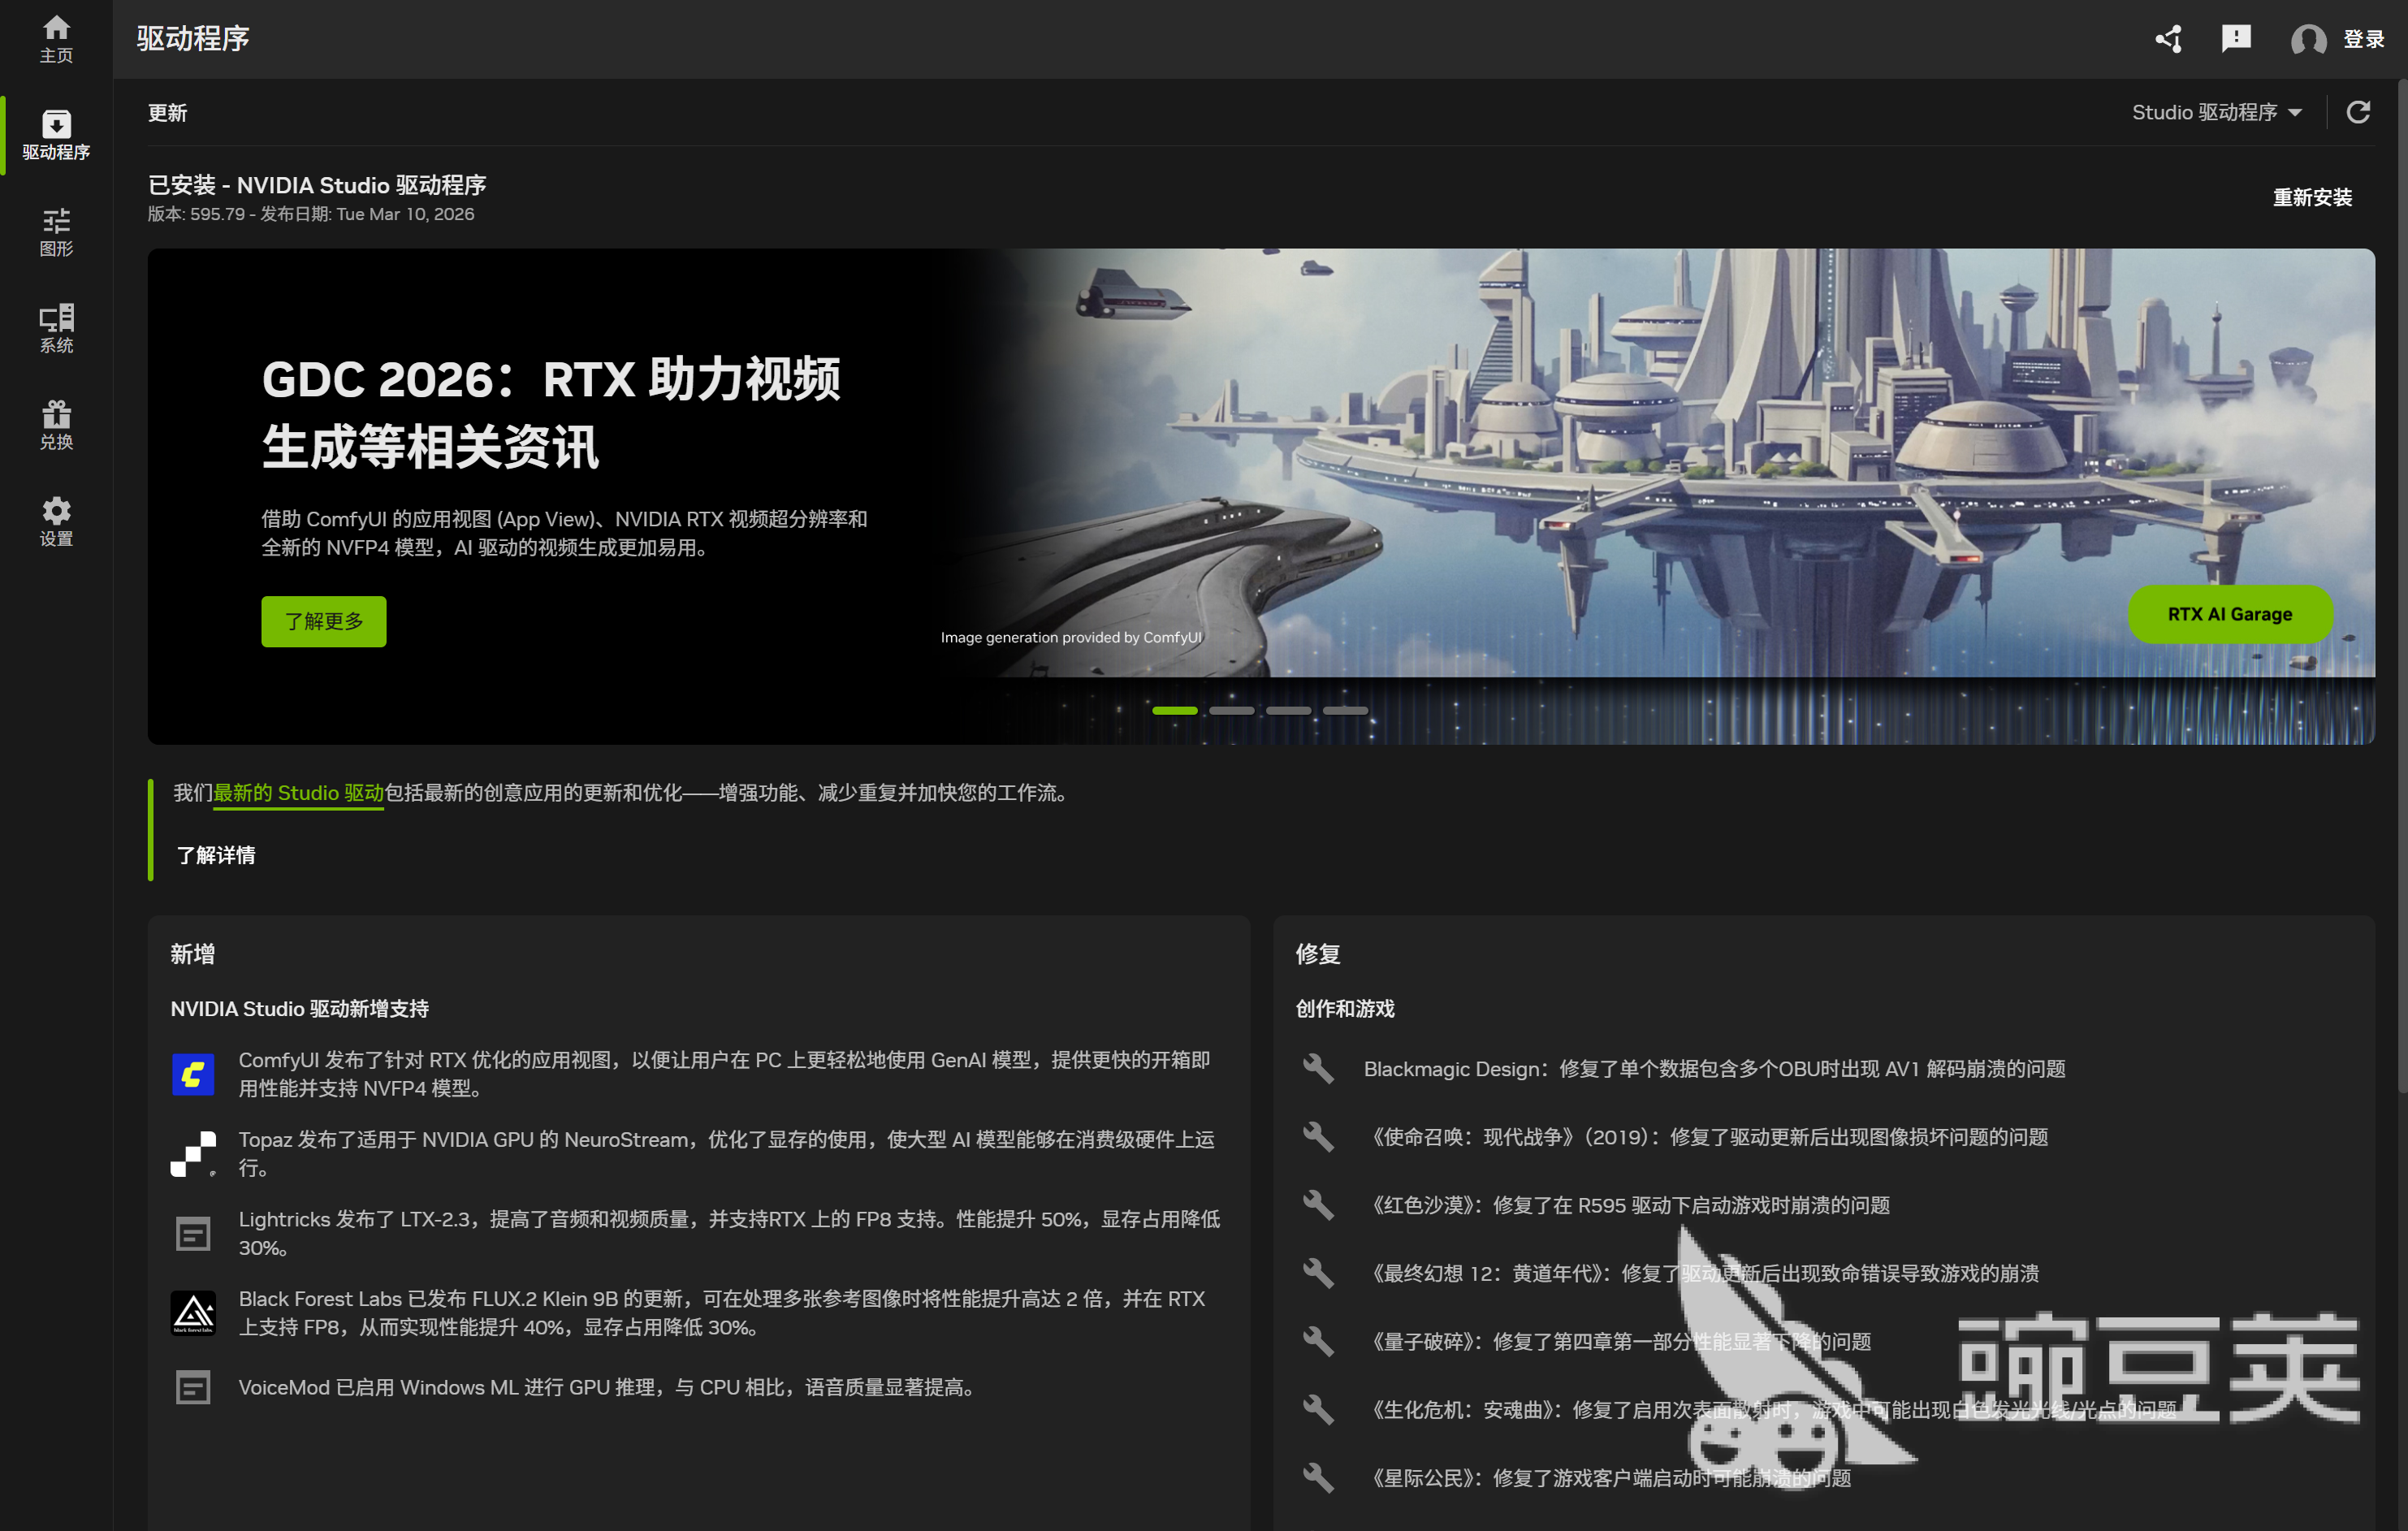Click the 重新安装 reinstall button
The height and width of the screenshot is (1531, 2408).
coord(2312,197)
